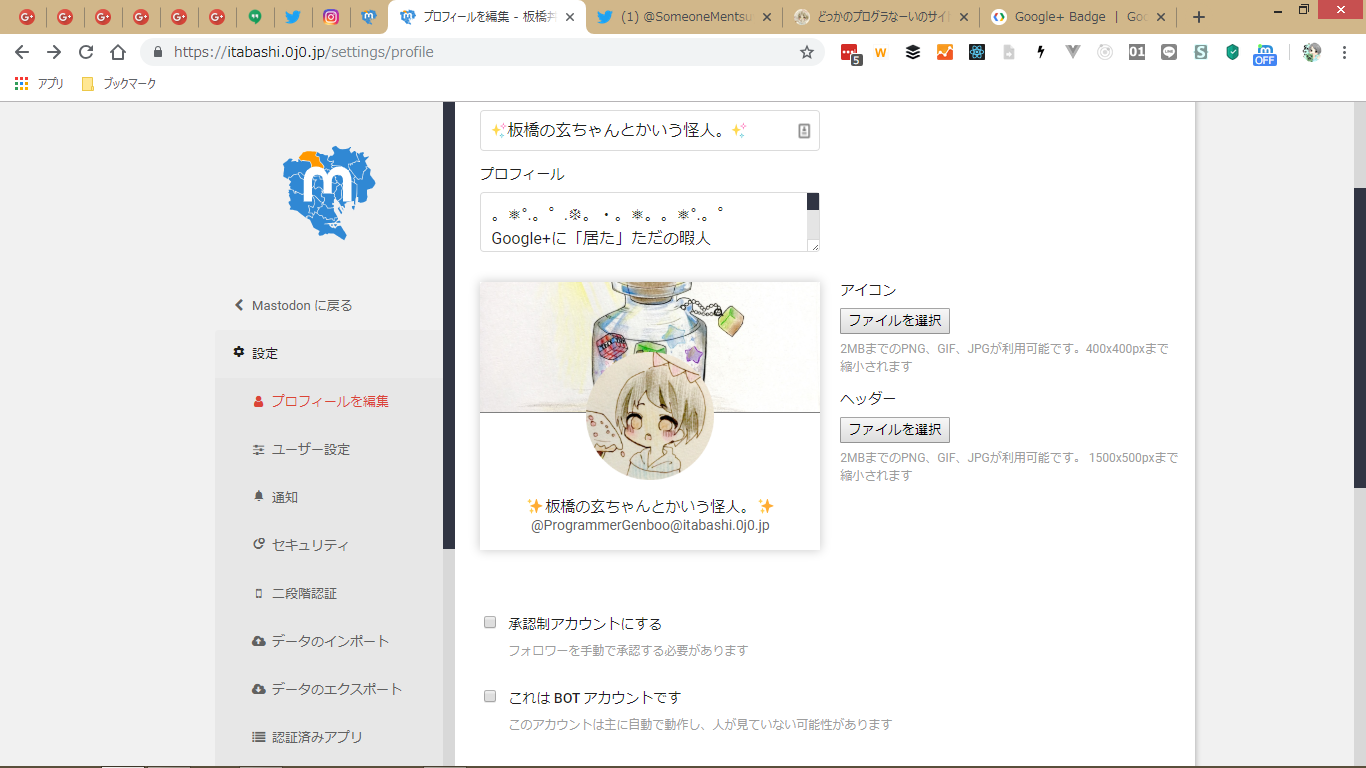
Task: Click the Mastodon OFF extension icon
Action: click(x=1265, y=53)
